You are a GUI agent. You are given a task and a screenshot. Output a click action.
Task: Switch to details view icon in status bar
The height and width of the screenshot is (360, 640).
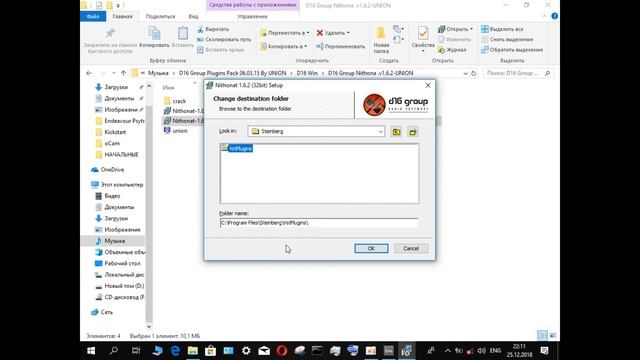pyautogui.click(x=542, y=336)
